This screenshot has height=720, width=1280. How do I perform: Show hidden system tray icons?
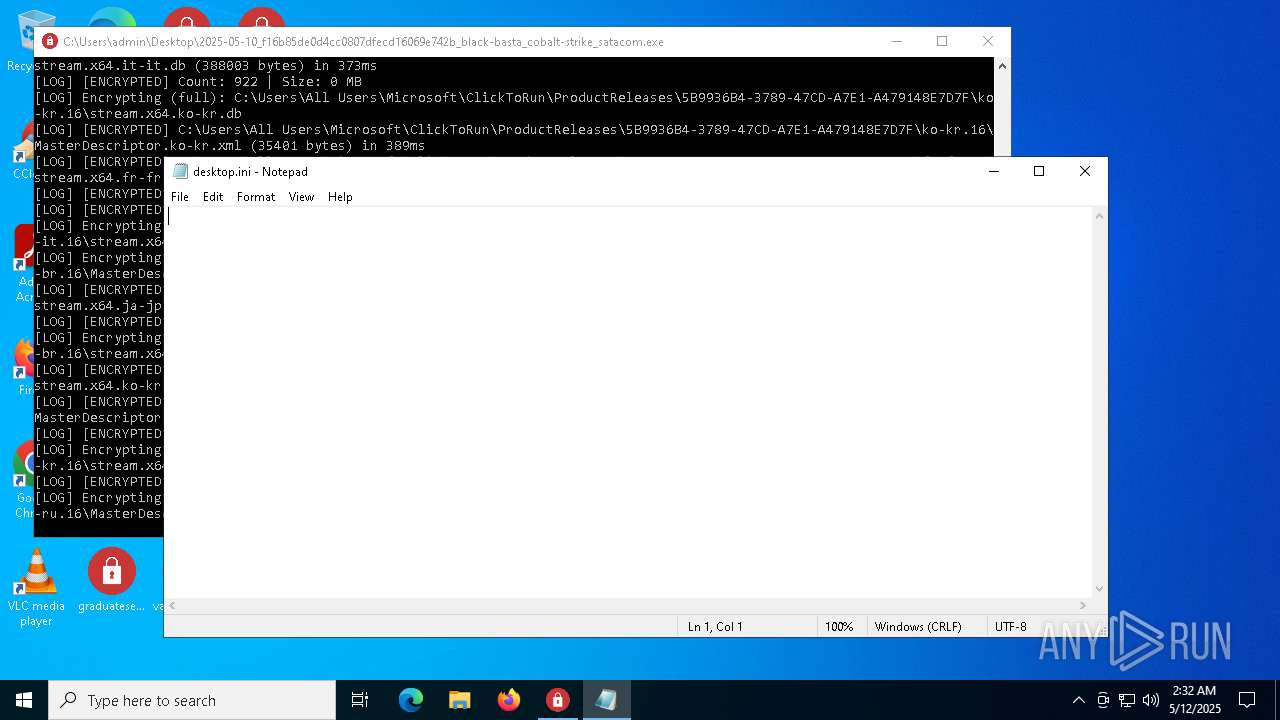coord(1078,700)
